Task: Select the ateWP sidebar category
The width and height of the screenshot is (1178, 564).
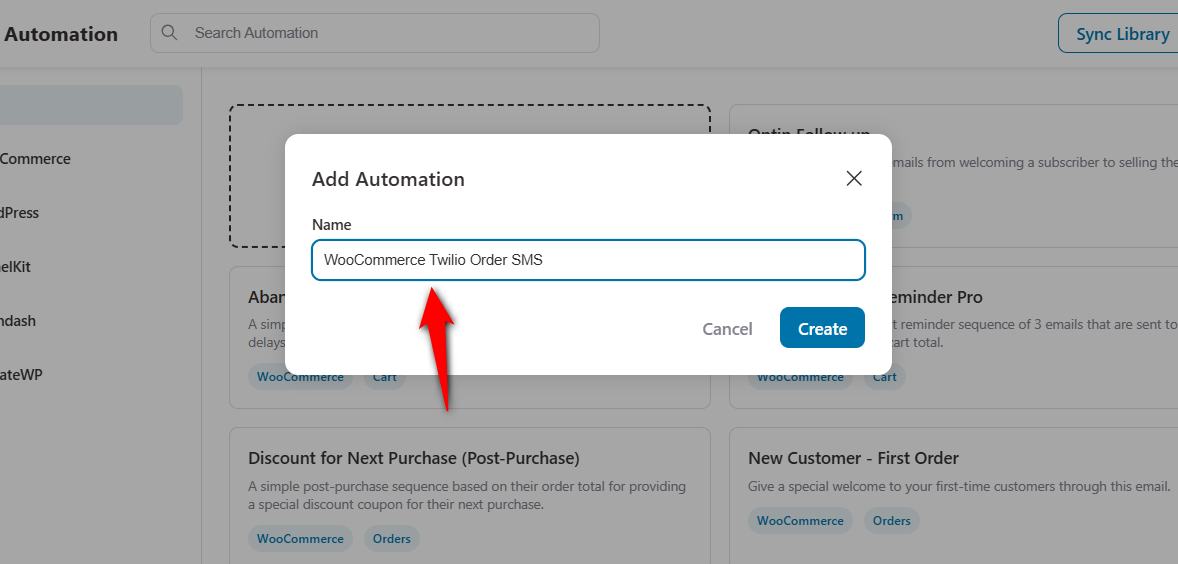Action: pyautogui.click(x=21, y=375)
